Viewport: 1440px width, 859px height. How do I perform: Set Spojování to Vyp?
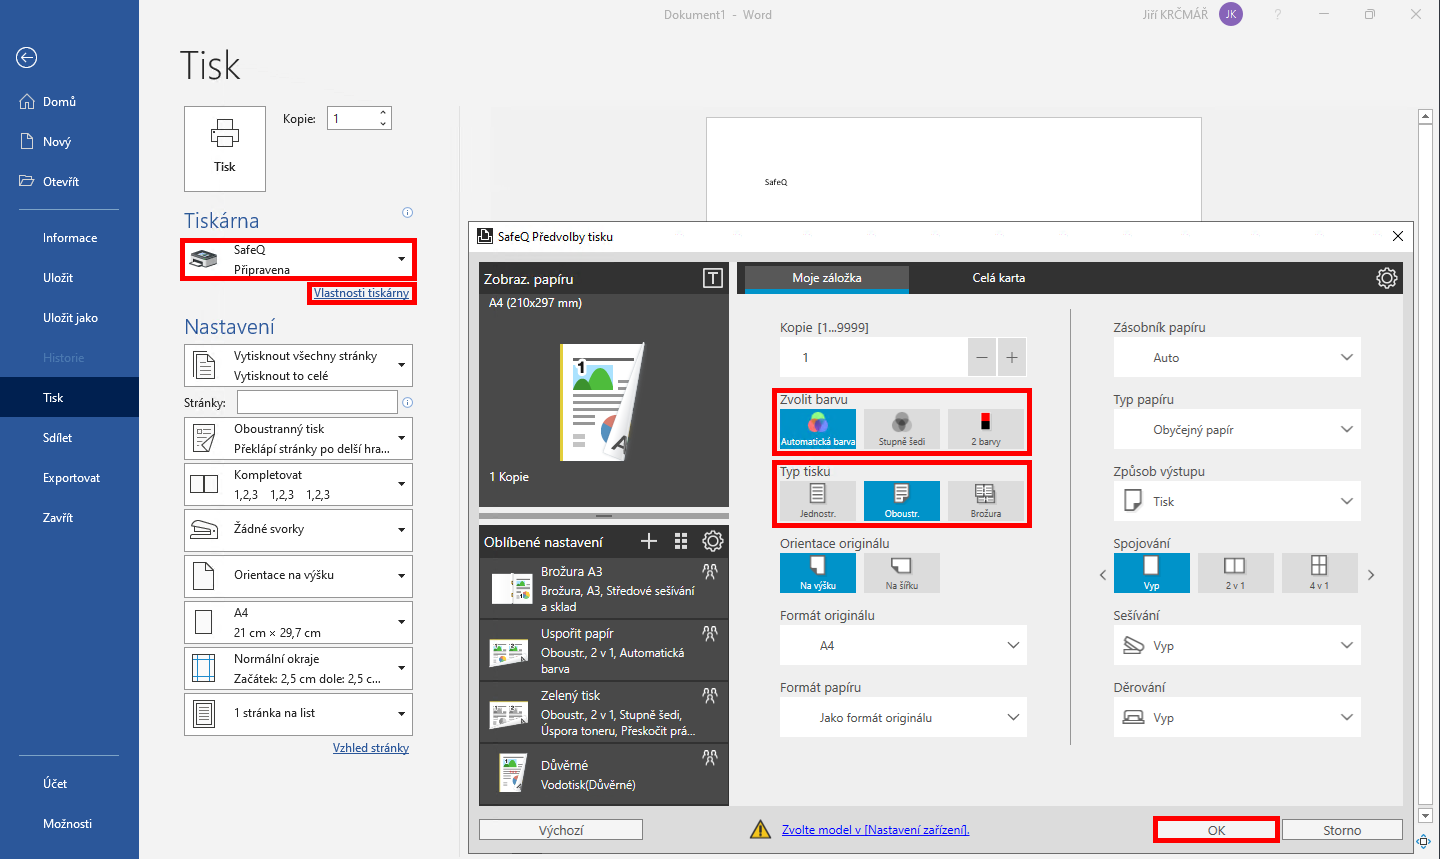(1152, 573)
